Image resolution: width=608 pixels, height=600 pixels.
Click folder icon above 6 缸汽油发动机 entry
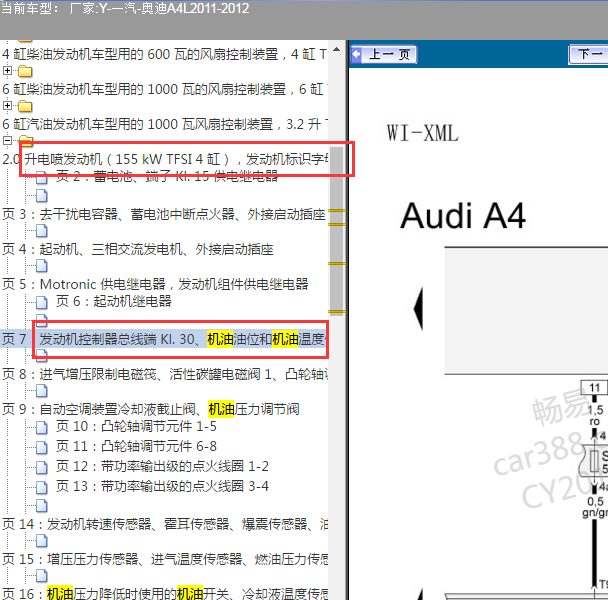(x=25, y=106)
